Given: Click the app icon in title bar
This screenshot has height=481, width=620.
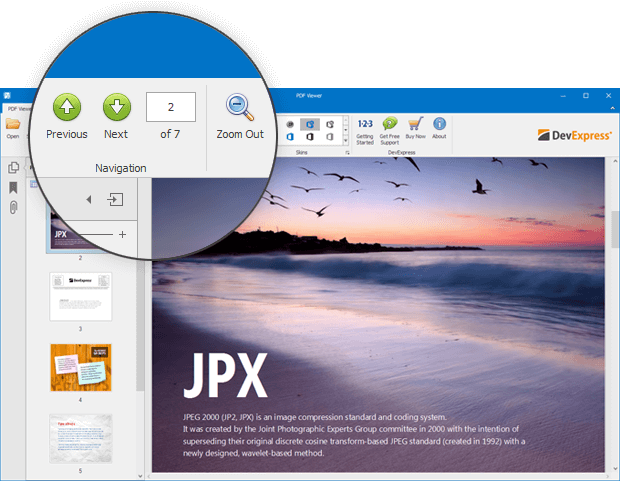Looking at the screenshot, I should click(7, 95).
